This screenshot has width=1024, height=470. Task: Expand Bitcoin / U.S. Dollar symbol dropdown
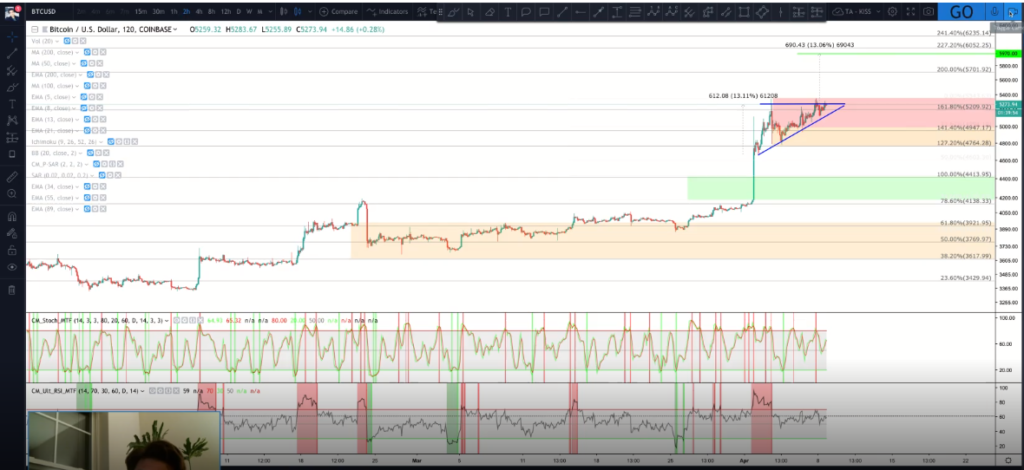point(175,29)
